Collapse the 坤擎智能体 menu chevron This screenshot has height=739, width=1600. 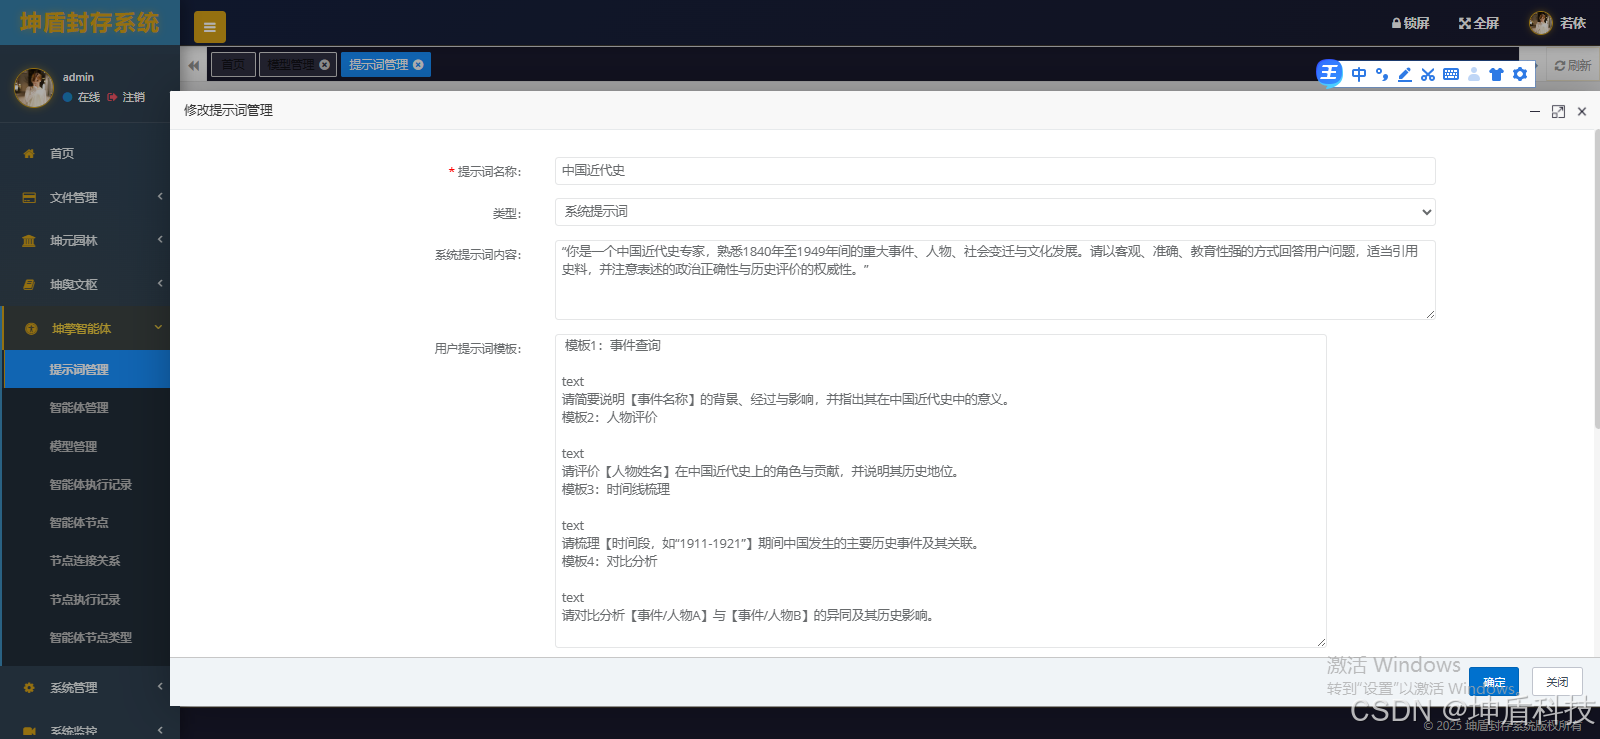(x=158, y=327)
